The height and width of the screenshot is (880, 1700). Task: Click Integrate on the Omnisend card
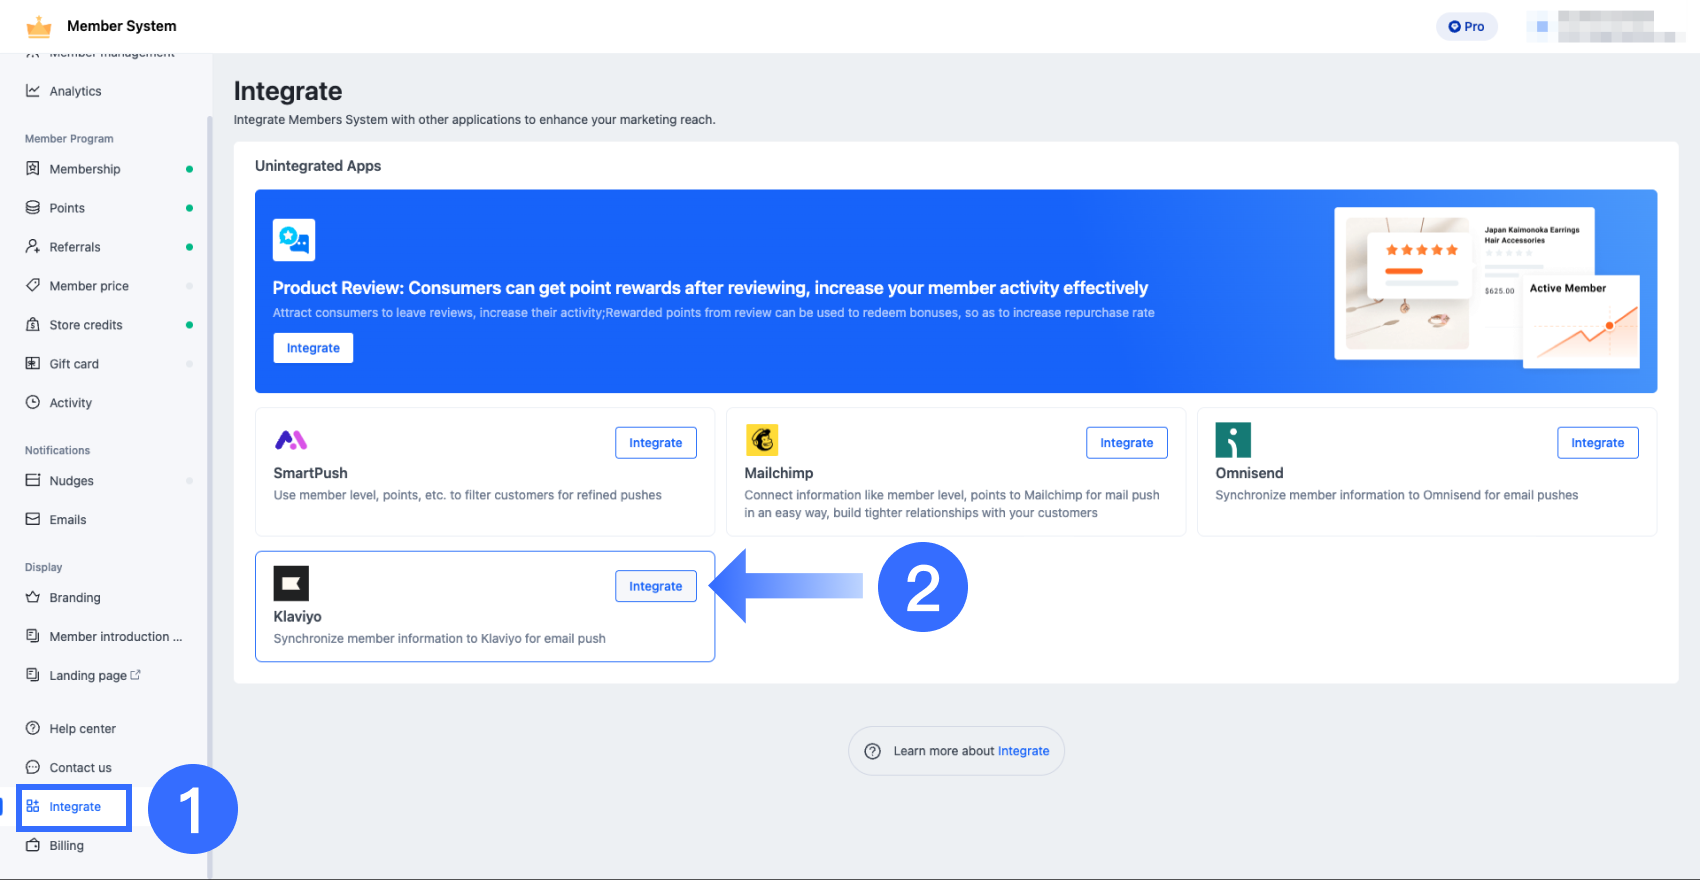pos(1598,443)
